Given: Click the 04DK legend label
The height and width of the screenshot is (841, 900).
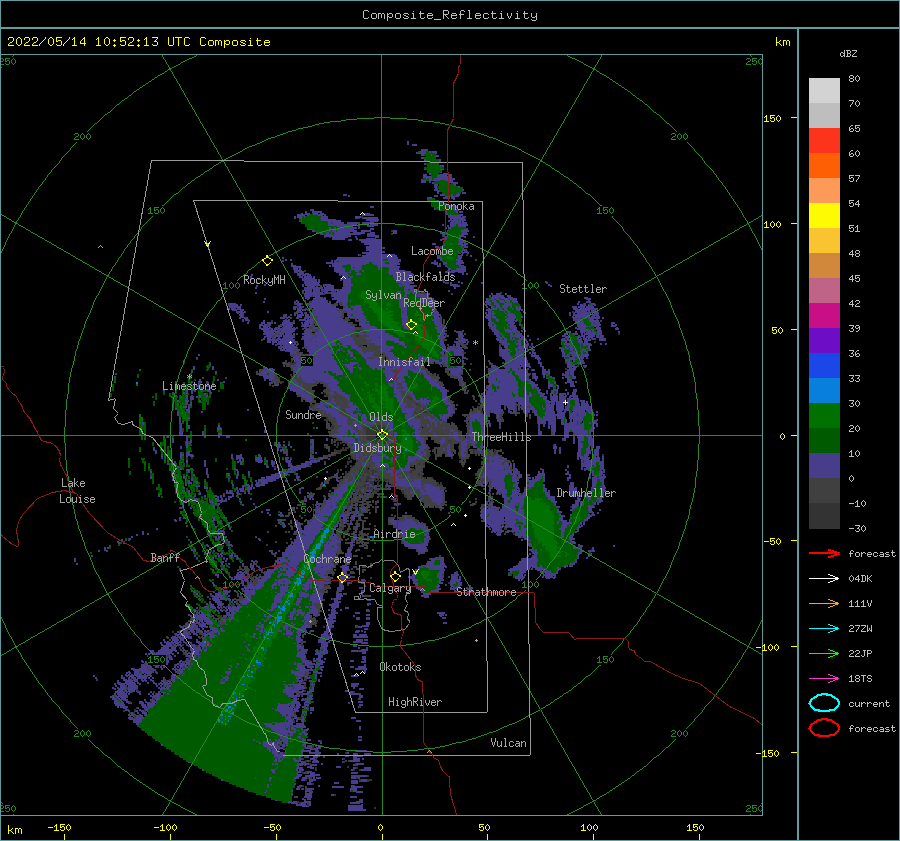Looking at the screenshot, I should [x=860, y=578].
